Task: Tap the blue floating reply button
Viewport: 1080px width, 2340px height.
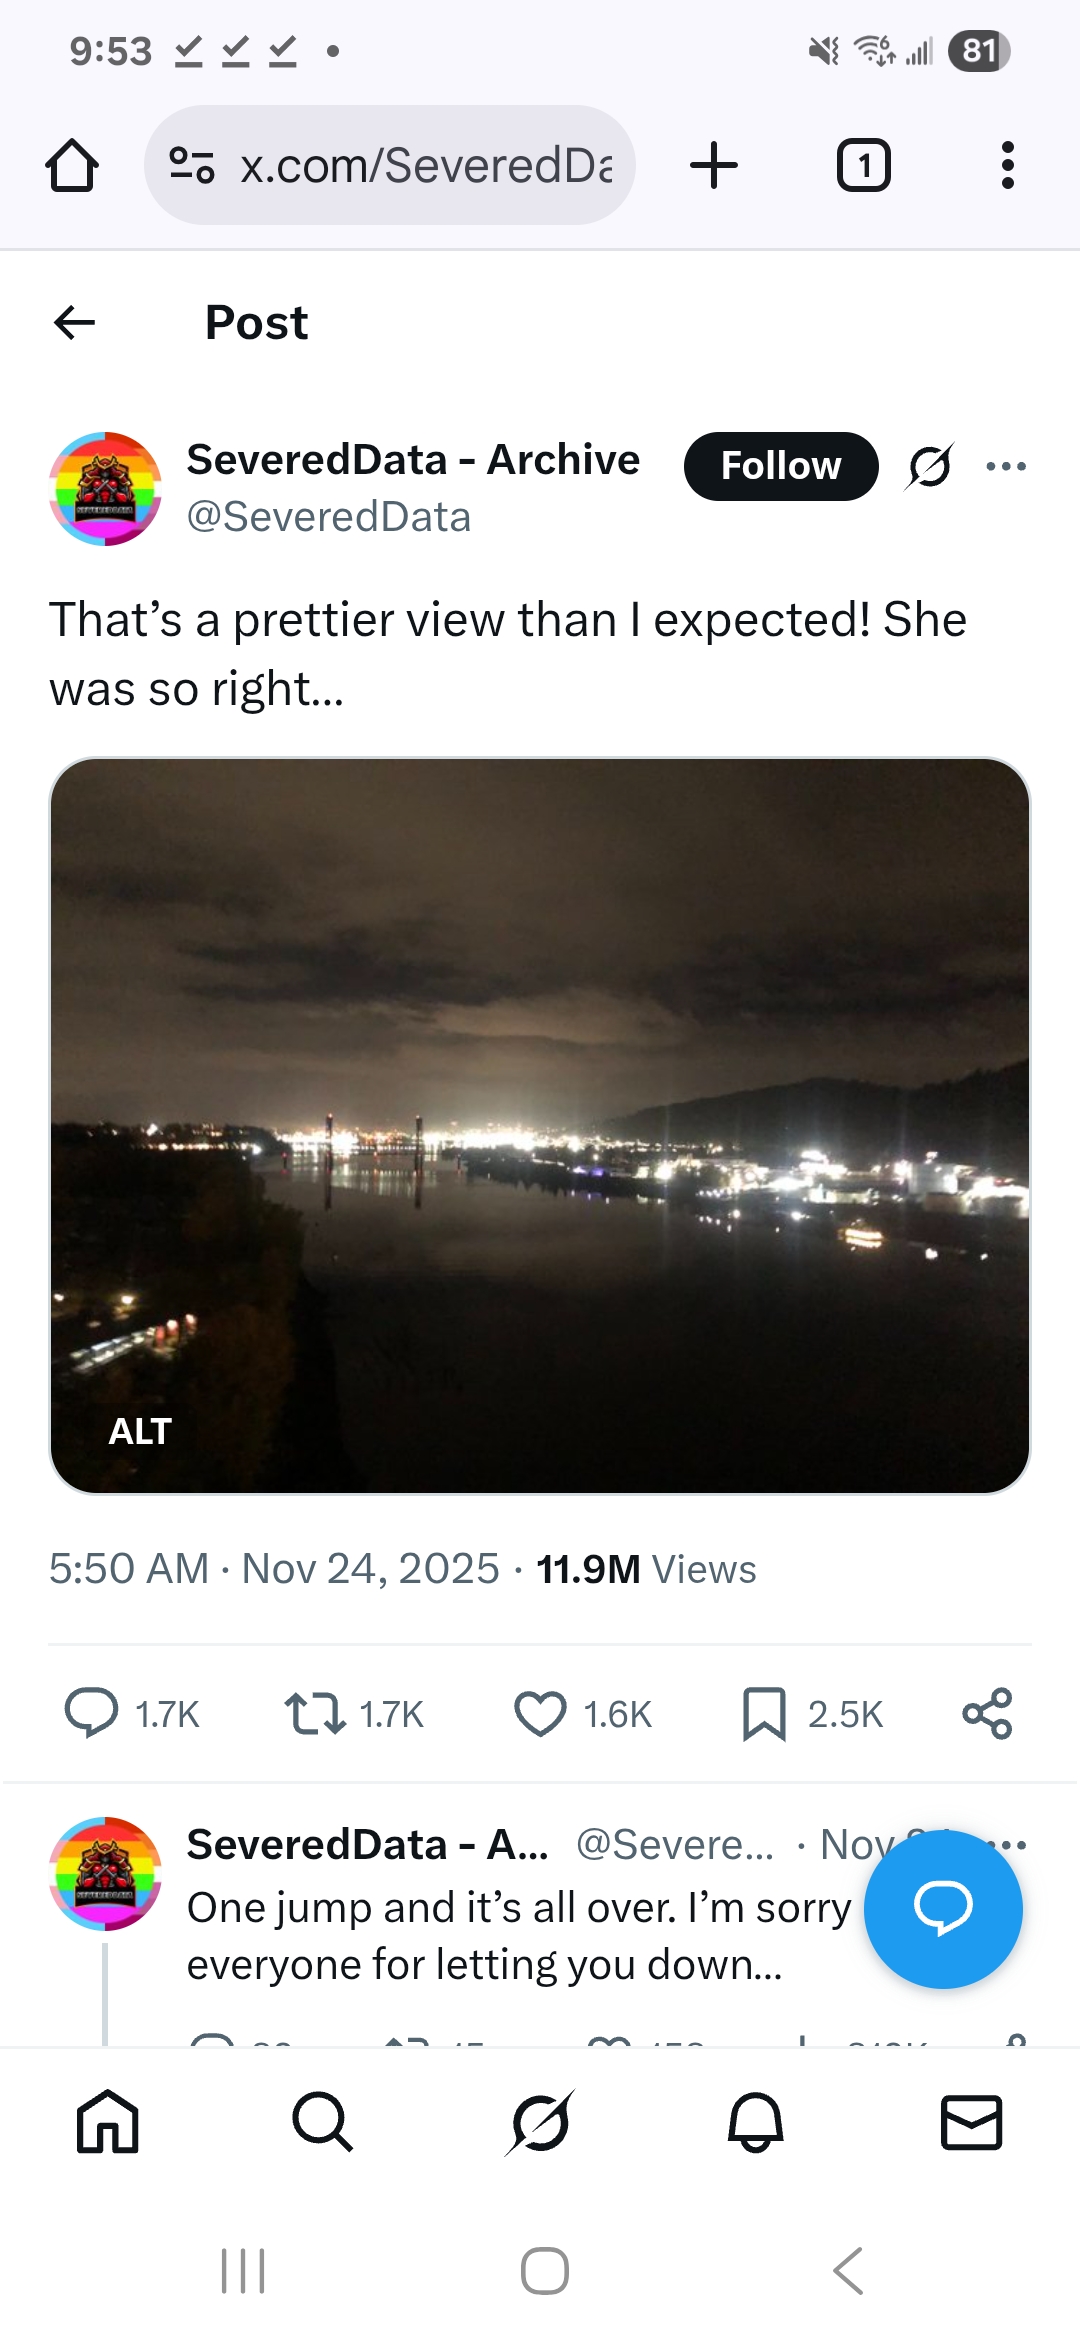Action: (942, 1909)
